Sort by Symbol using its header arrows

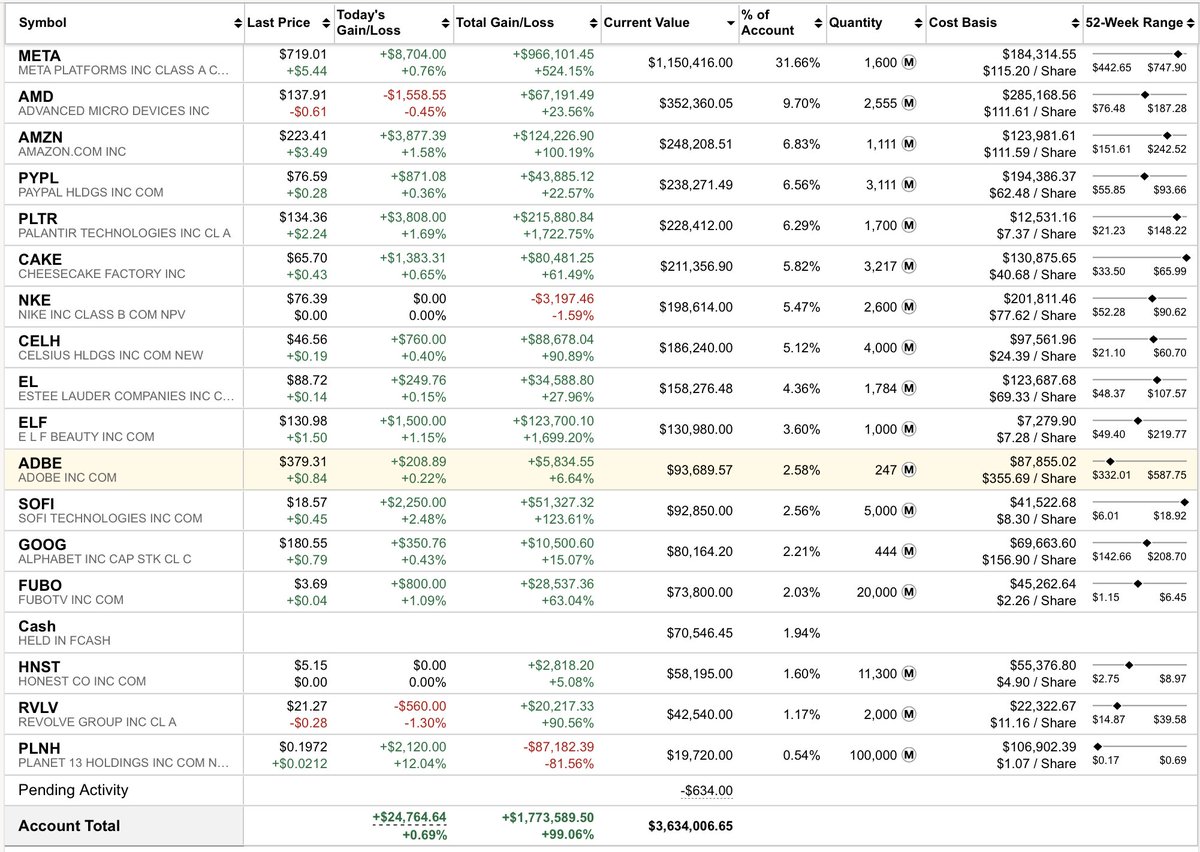238,23
